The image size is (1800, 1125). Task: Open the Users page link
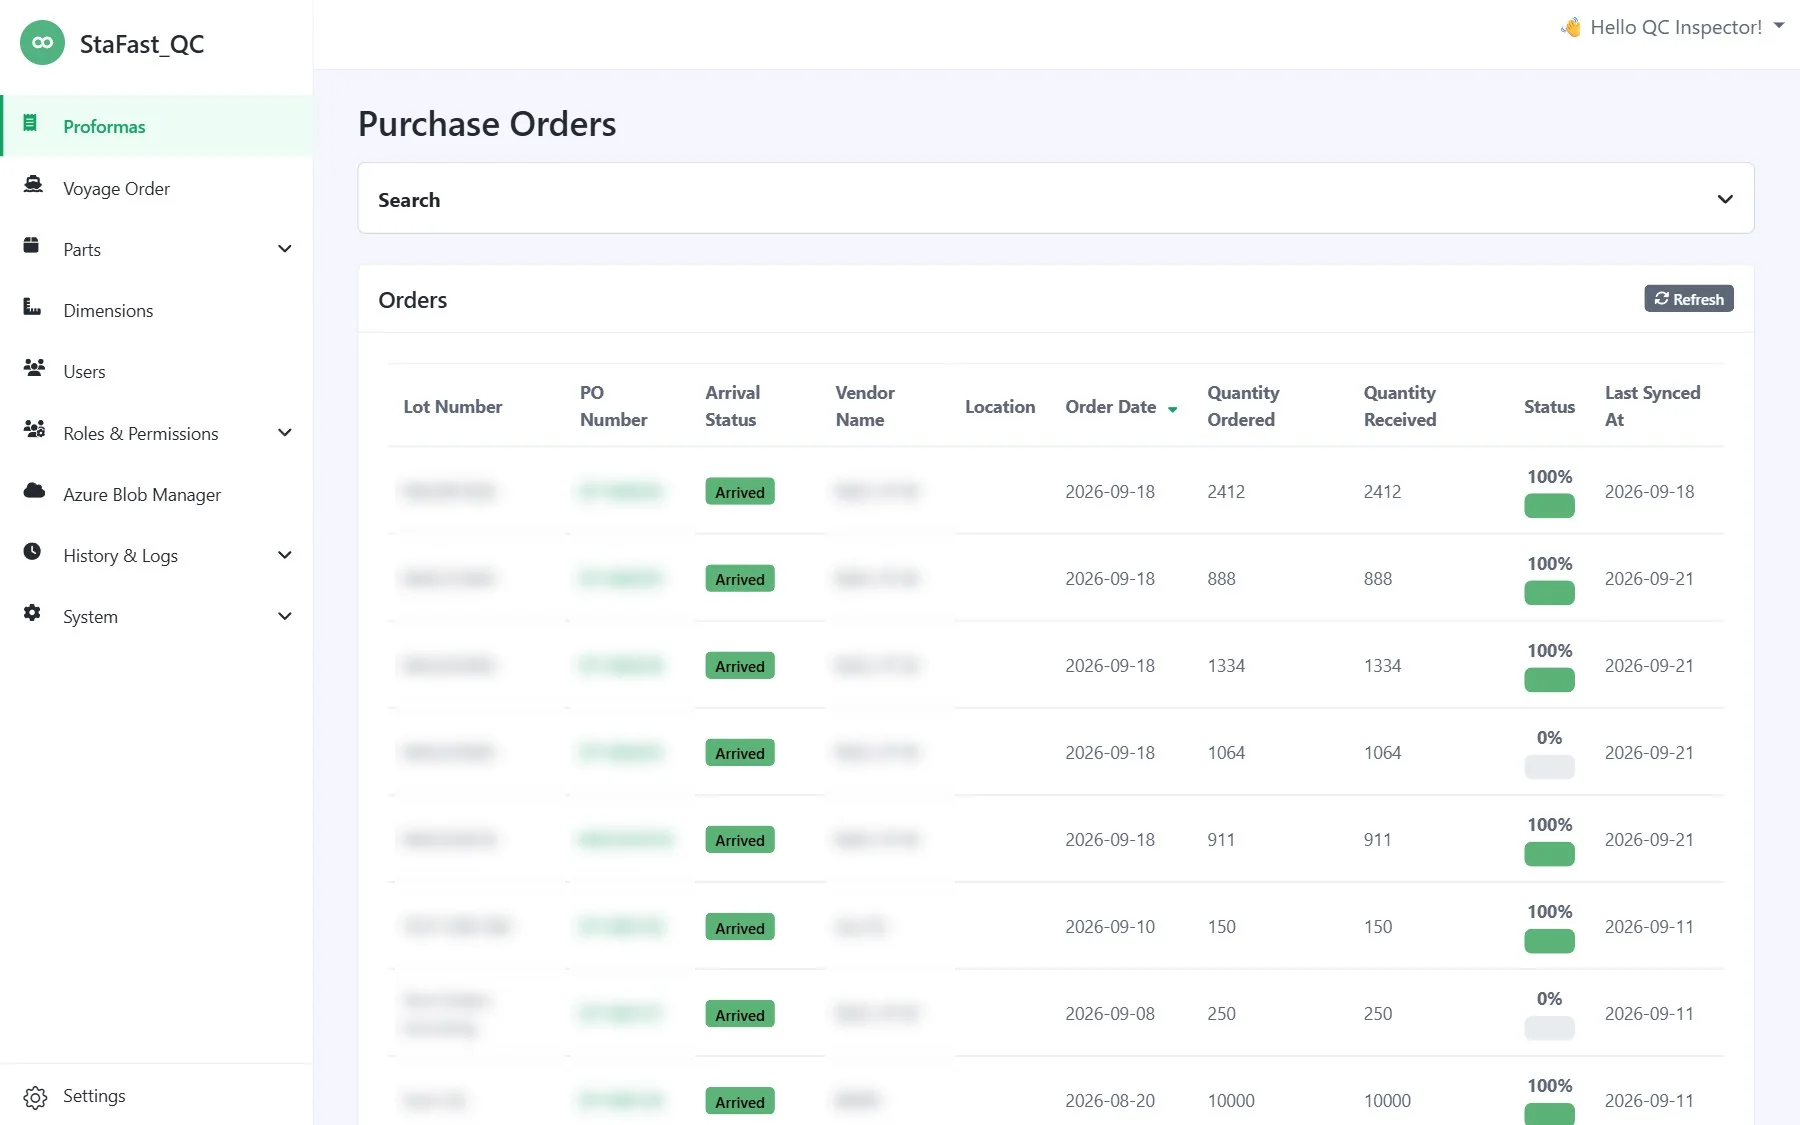point(156,371)
